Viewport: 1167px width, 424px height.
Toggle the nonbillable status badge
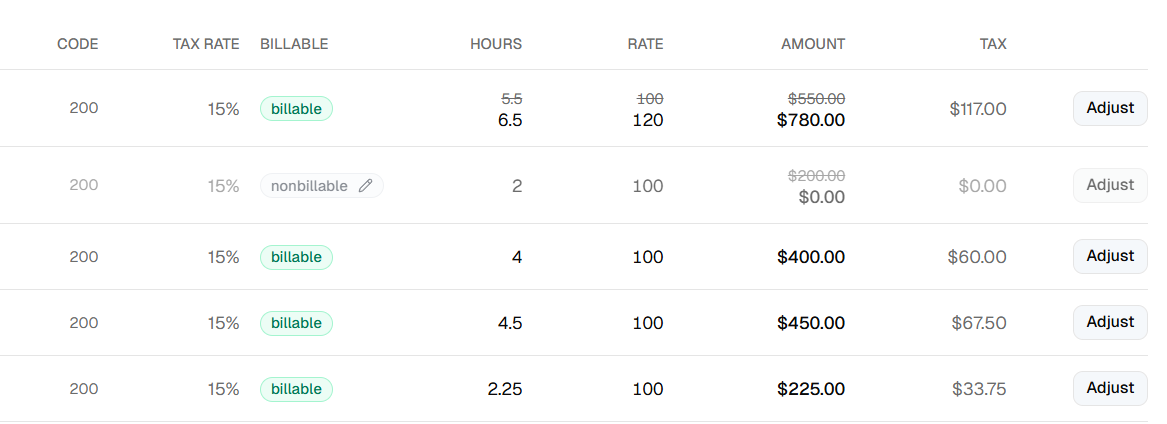tap(322, 186)
